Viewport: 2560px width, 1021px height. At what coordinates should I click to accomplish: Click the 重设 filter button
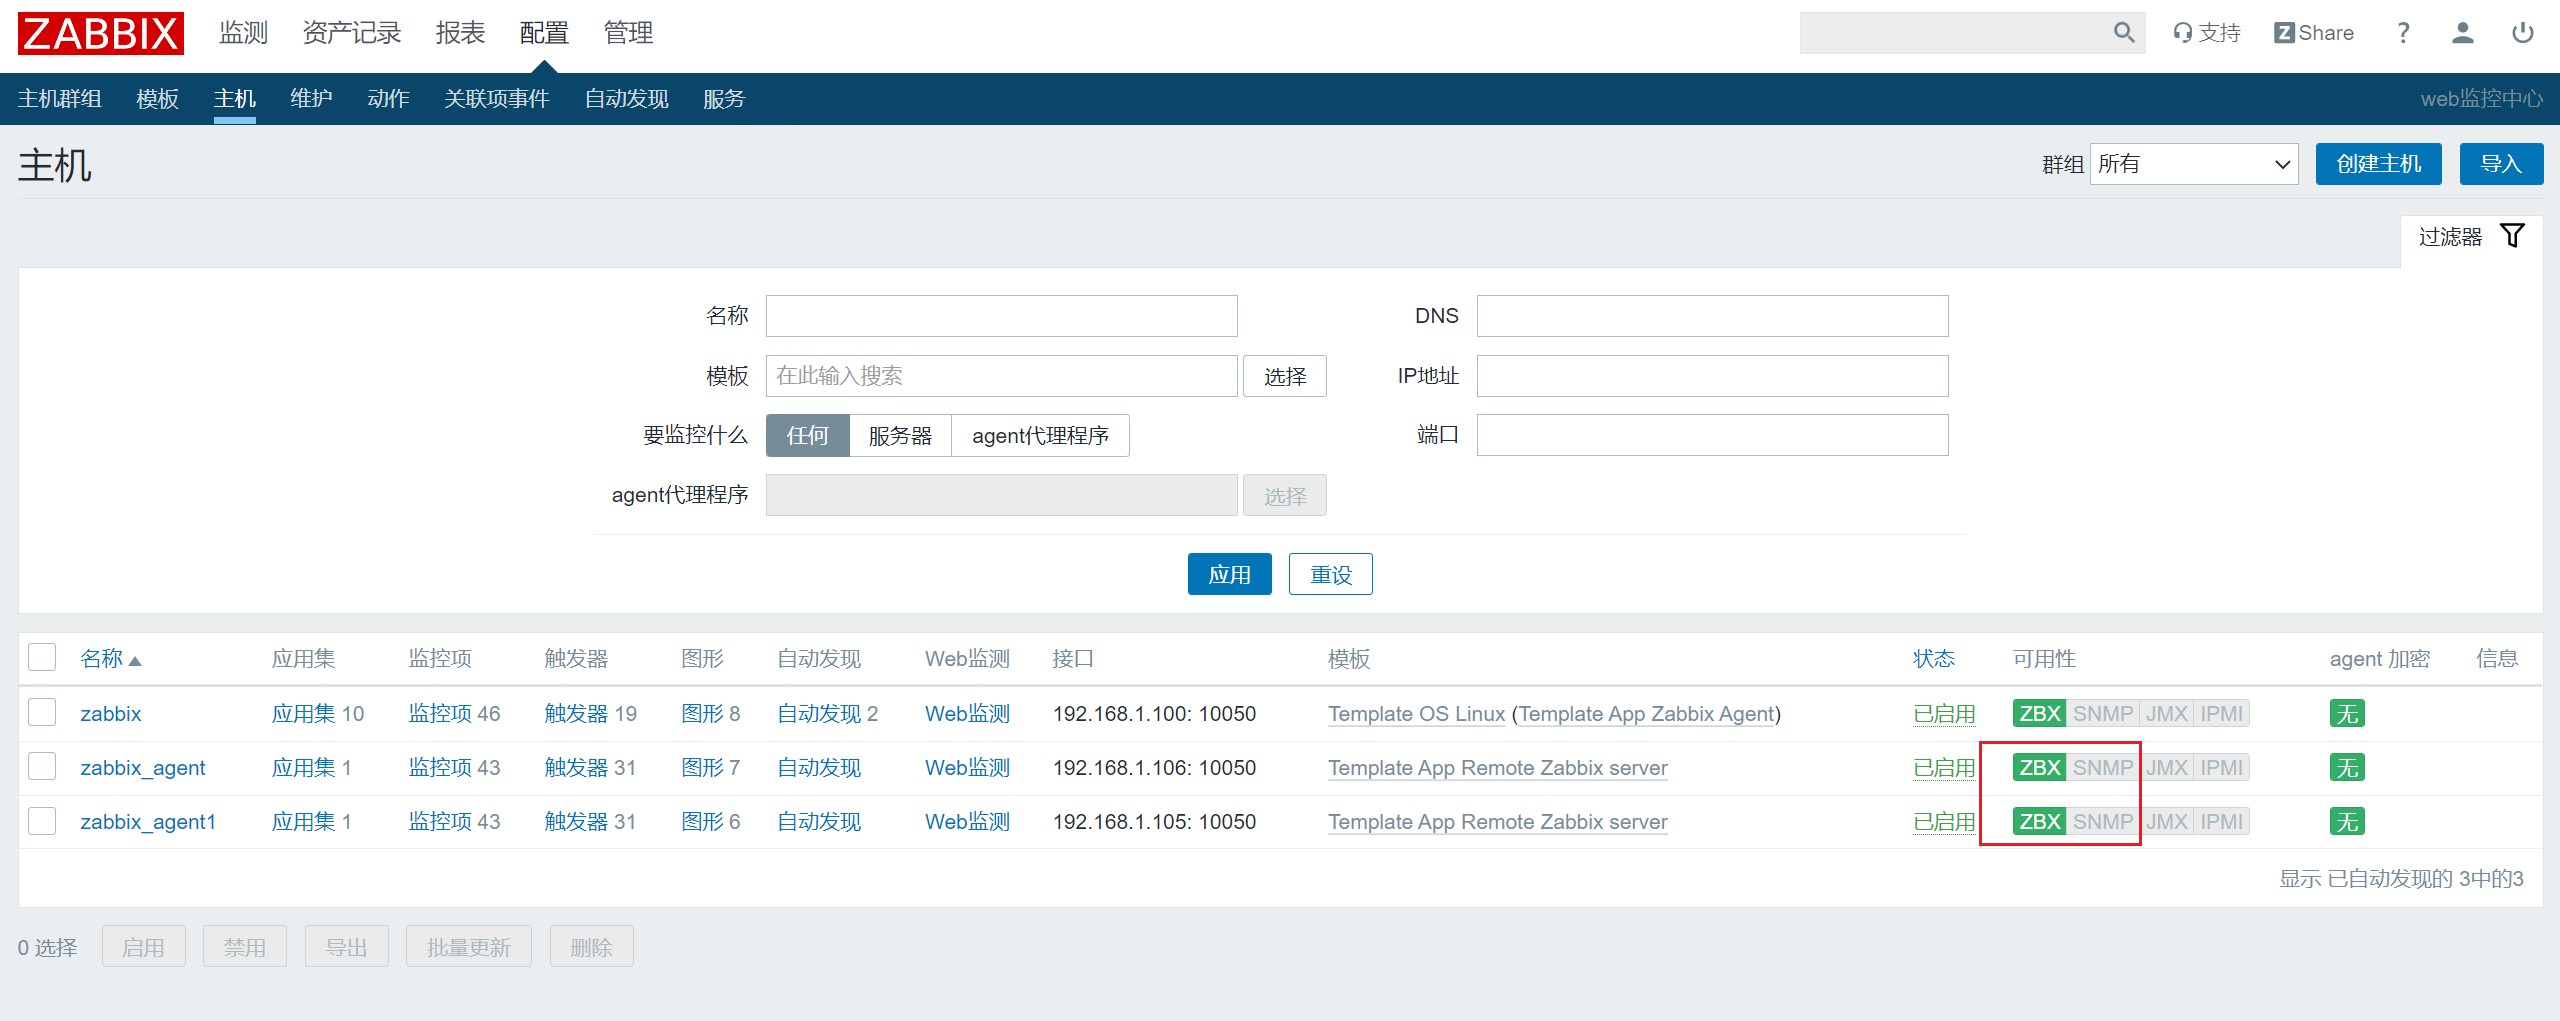[x=1331, y=574]
